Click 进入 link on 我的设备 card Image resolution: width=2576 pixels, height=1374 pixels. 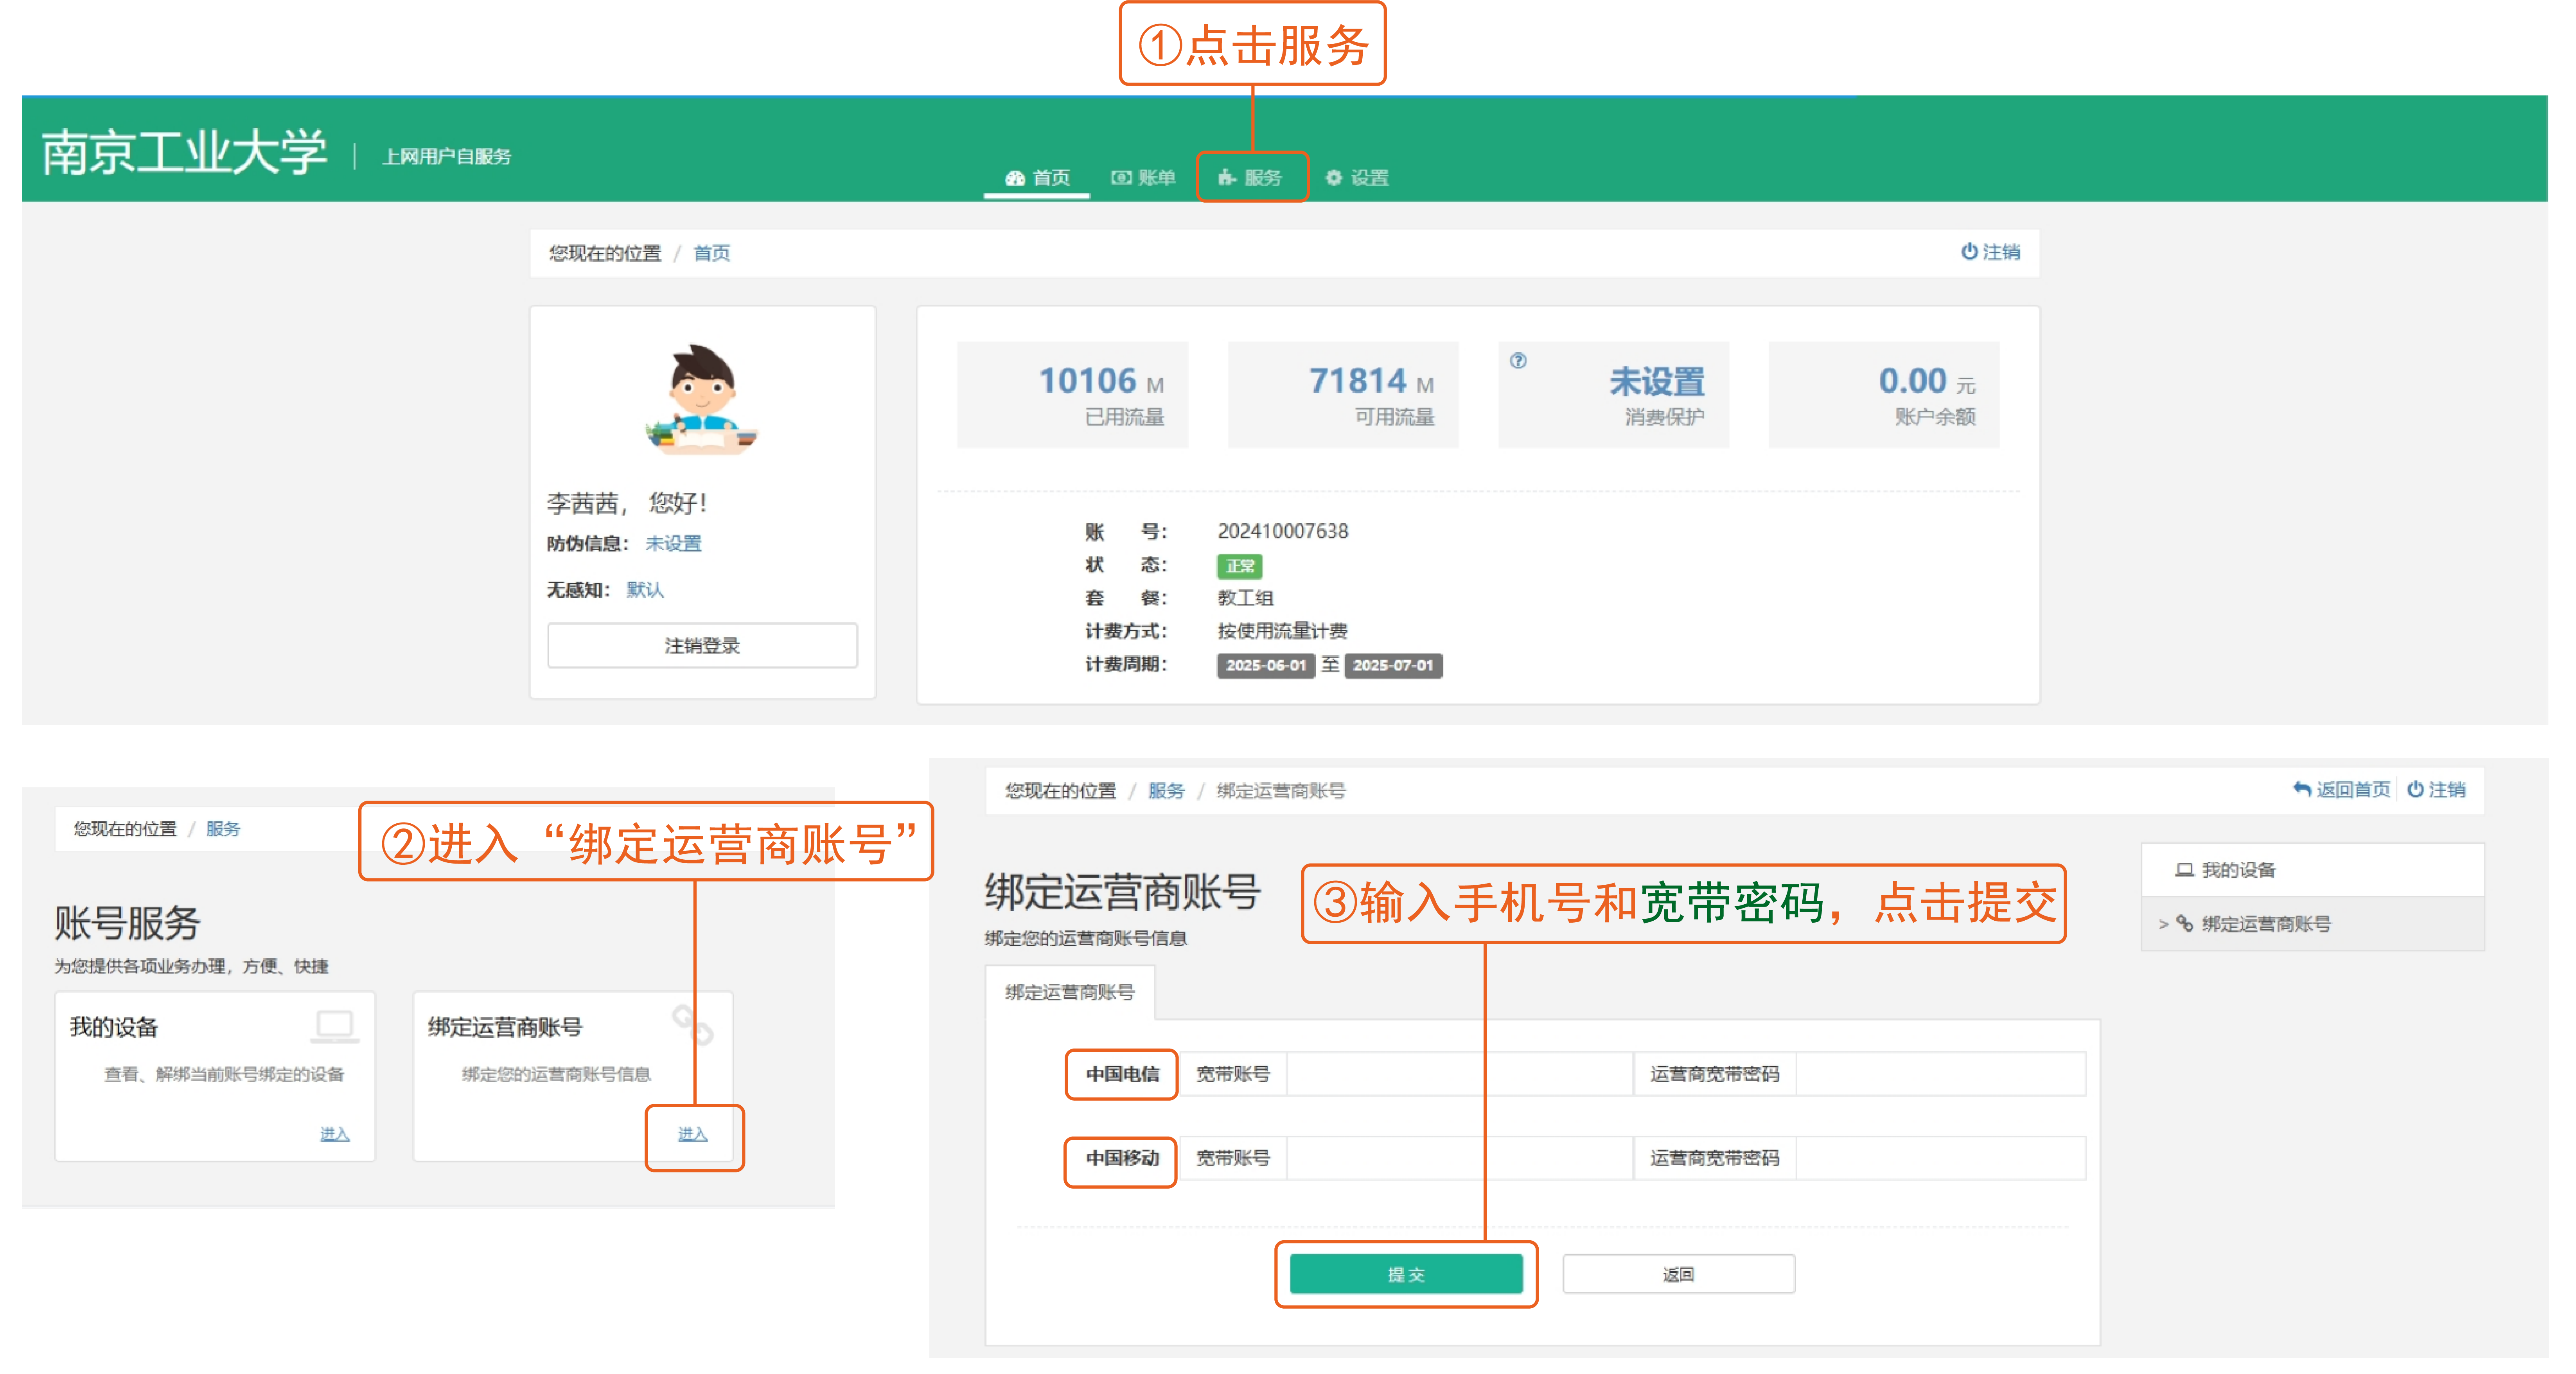334,1134
